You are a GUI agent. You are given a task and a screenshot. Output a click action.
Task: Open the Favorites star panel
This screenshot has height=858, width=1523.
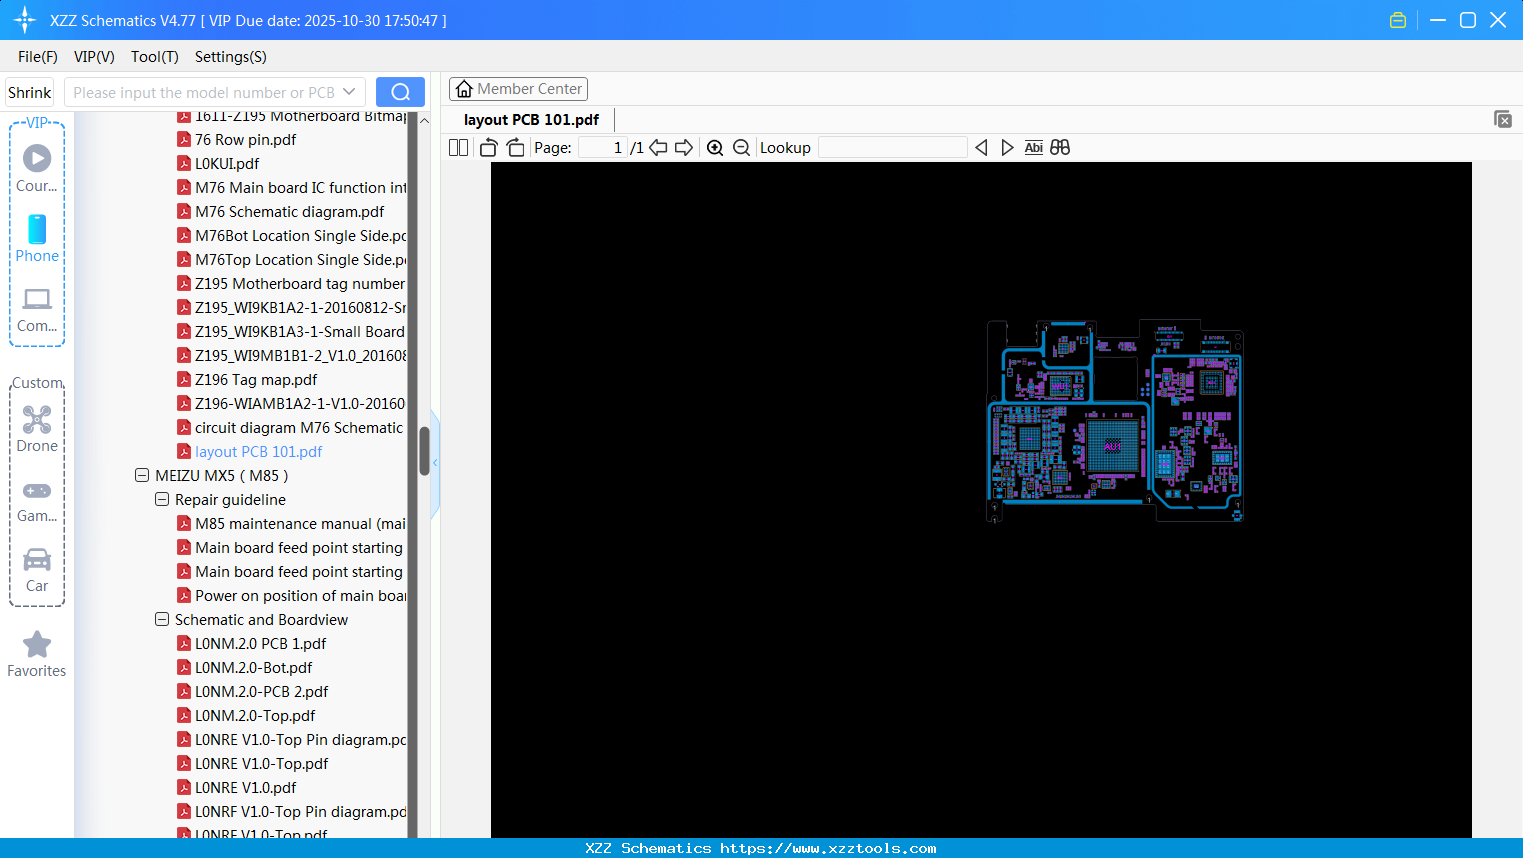coord(36,653)
